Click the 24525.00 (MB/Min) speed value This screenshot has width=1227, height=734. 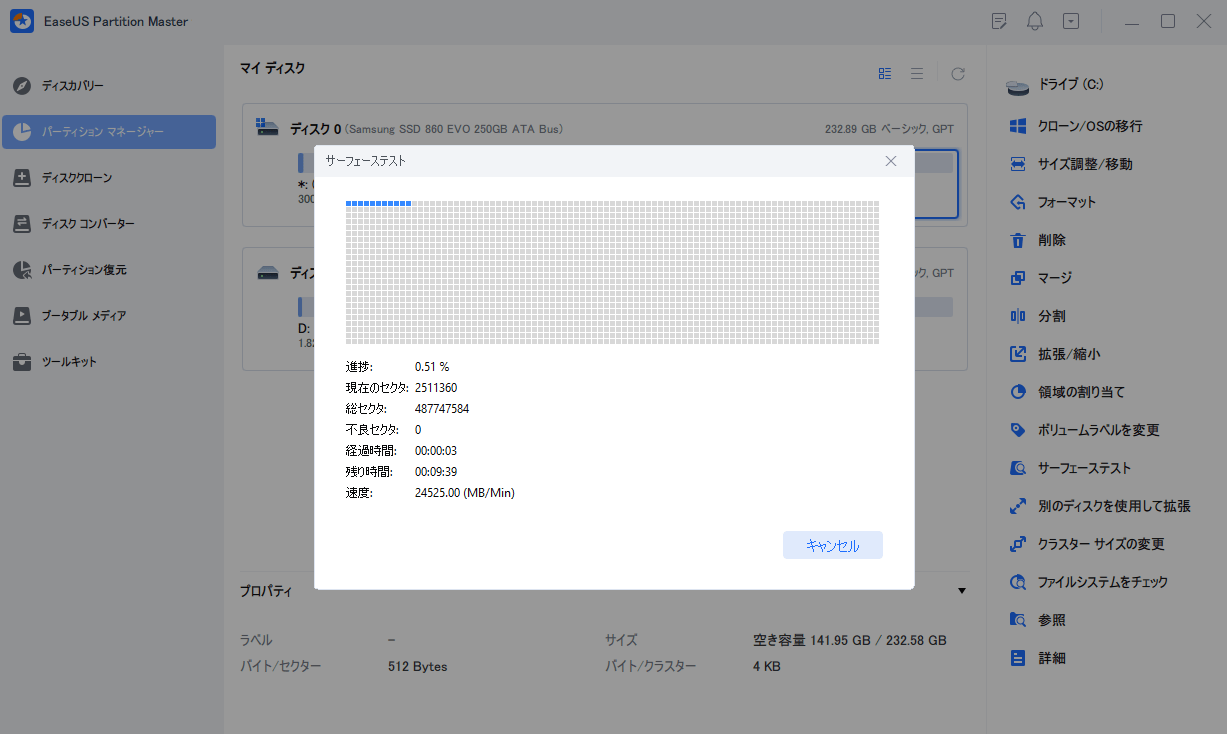tap(465, 493)
